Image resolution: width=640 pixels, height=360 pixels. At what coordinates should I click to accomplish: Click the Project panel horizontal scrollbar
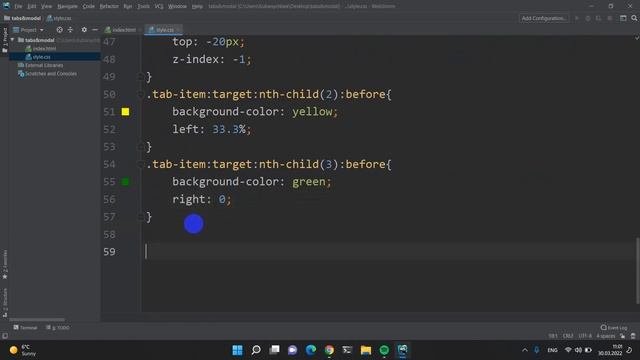point(37,320)
